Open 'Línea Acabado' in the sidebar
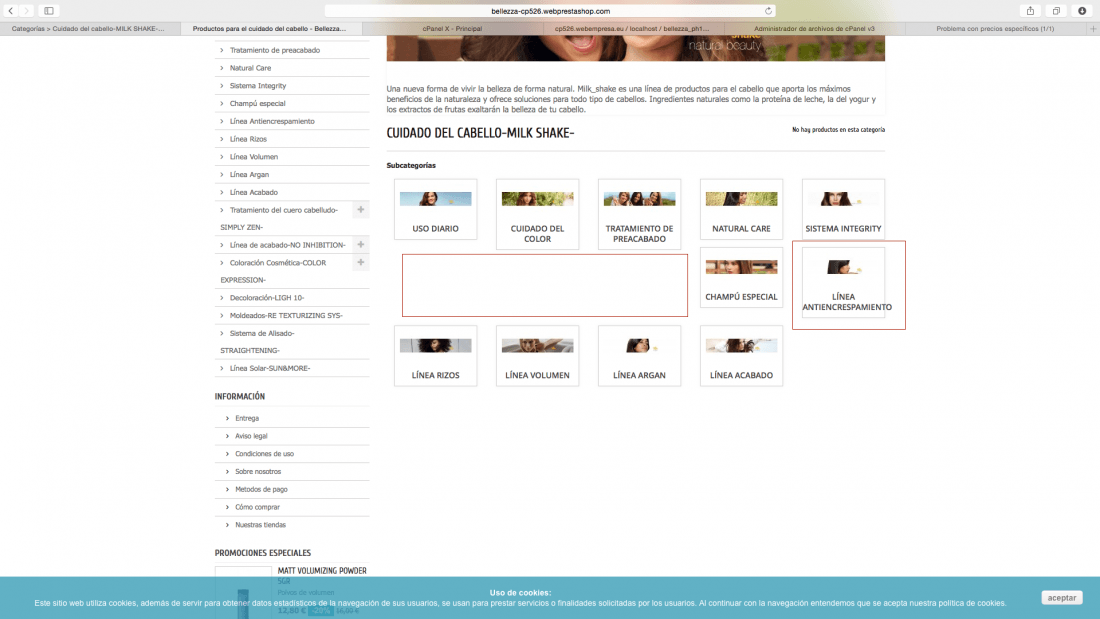The image size is (1100, 619). tap(253, 192)
